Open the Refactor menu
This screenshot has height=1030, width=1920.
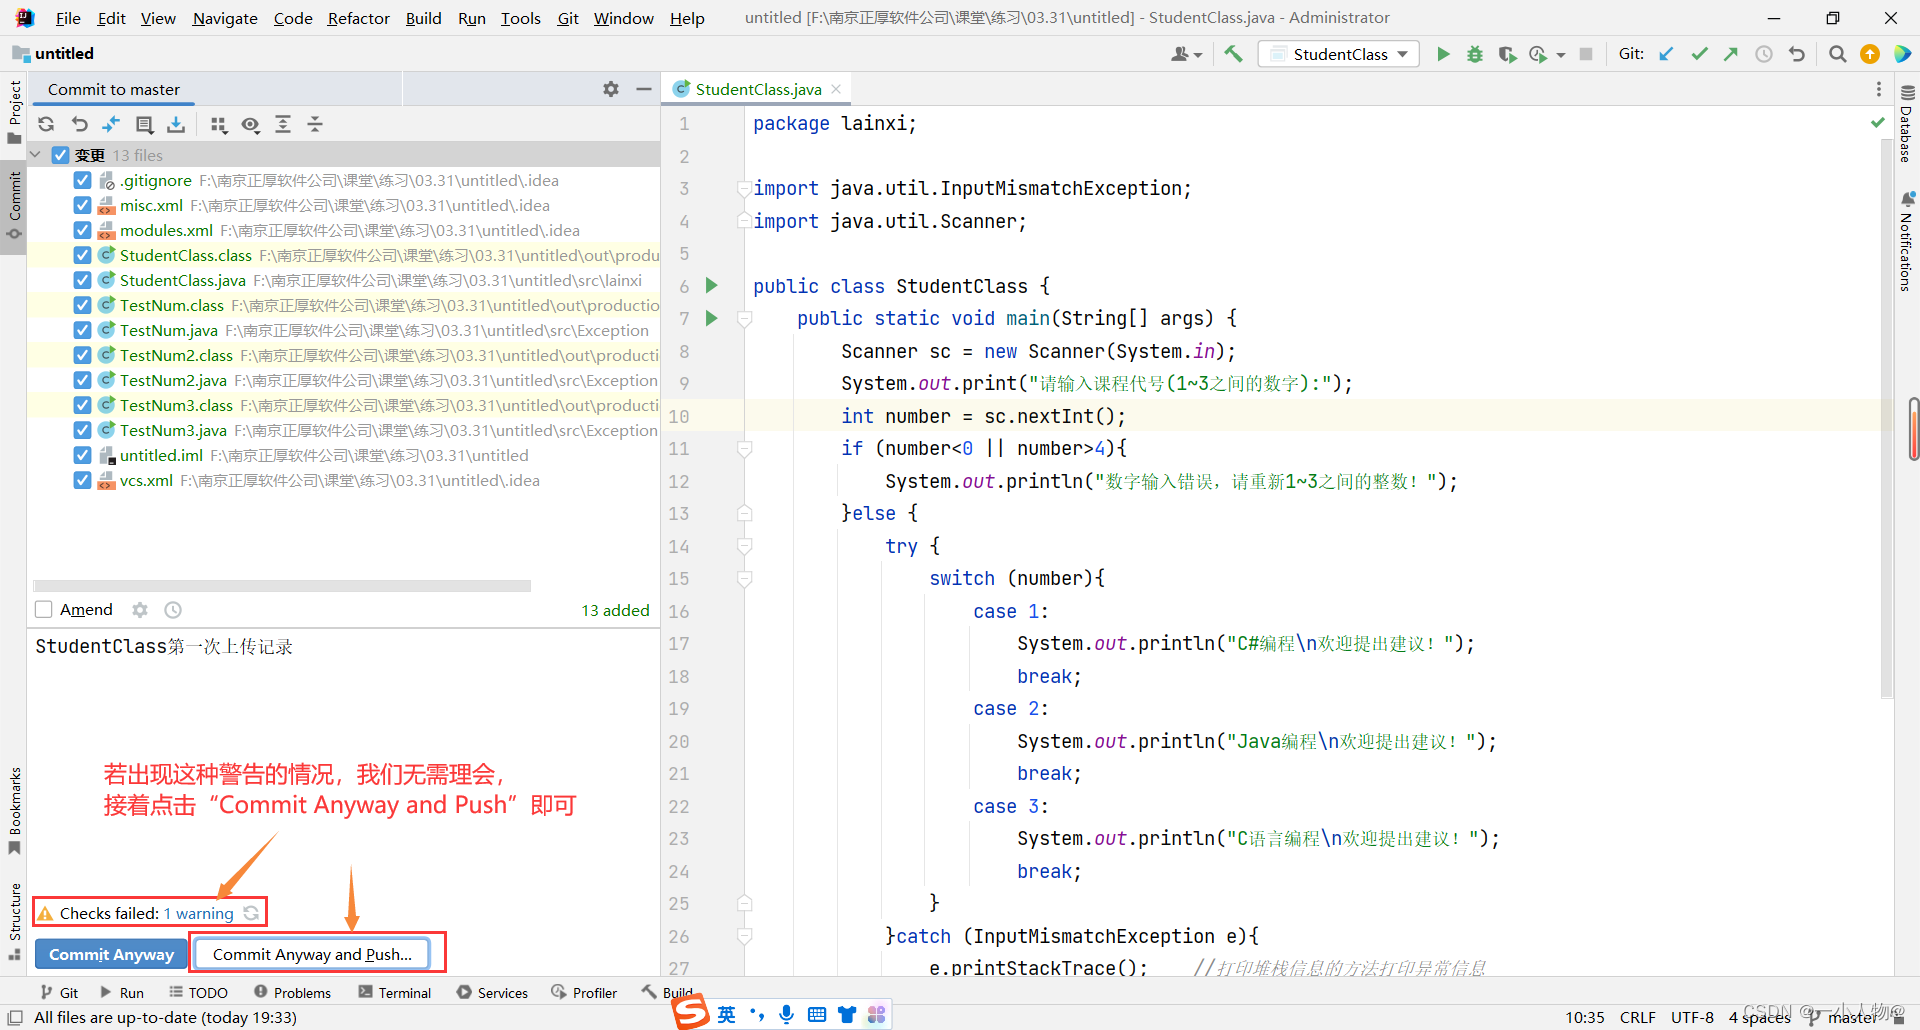pos(358,18)
